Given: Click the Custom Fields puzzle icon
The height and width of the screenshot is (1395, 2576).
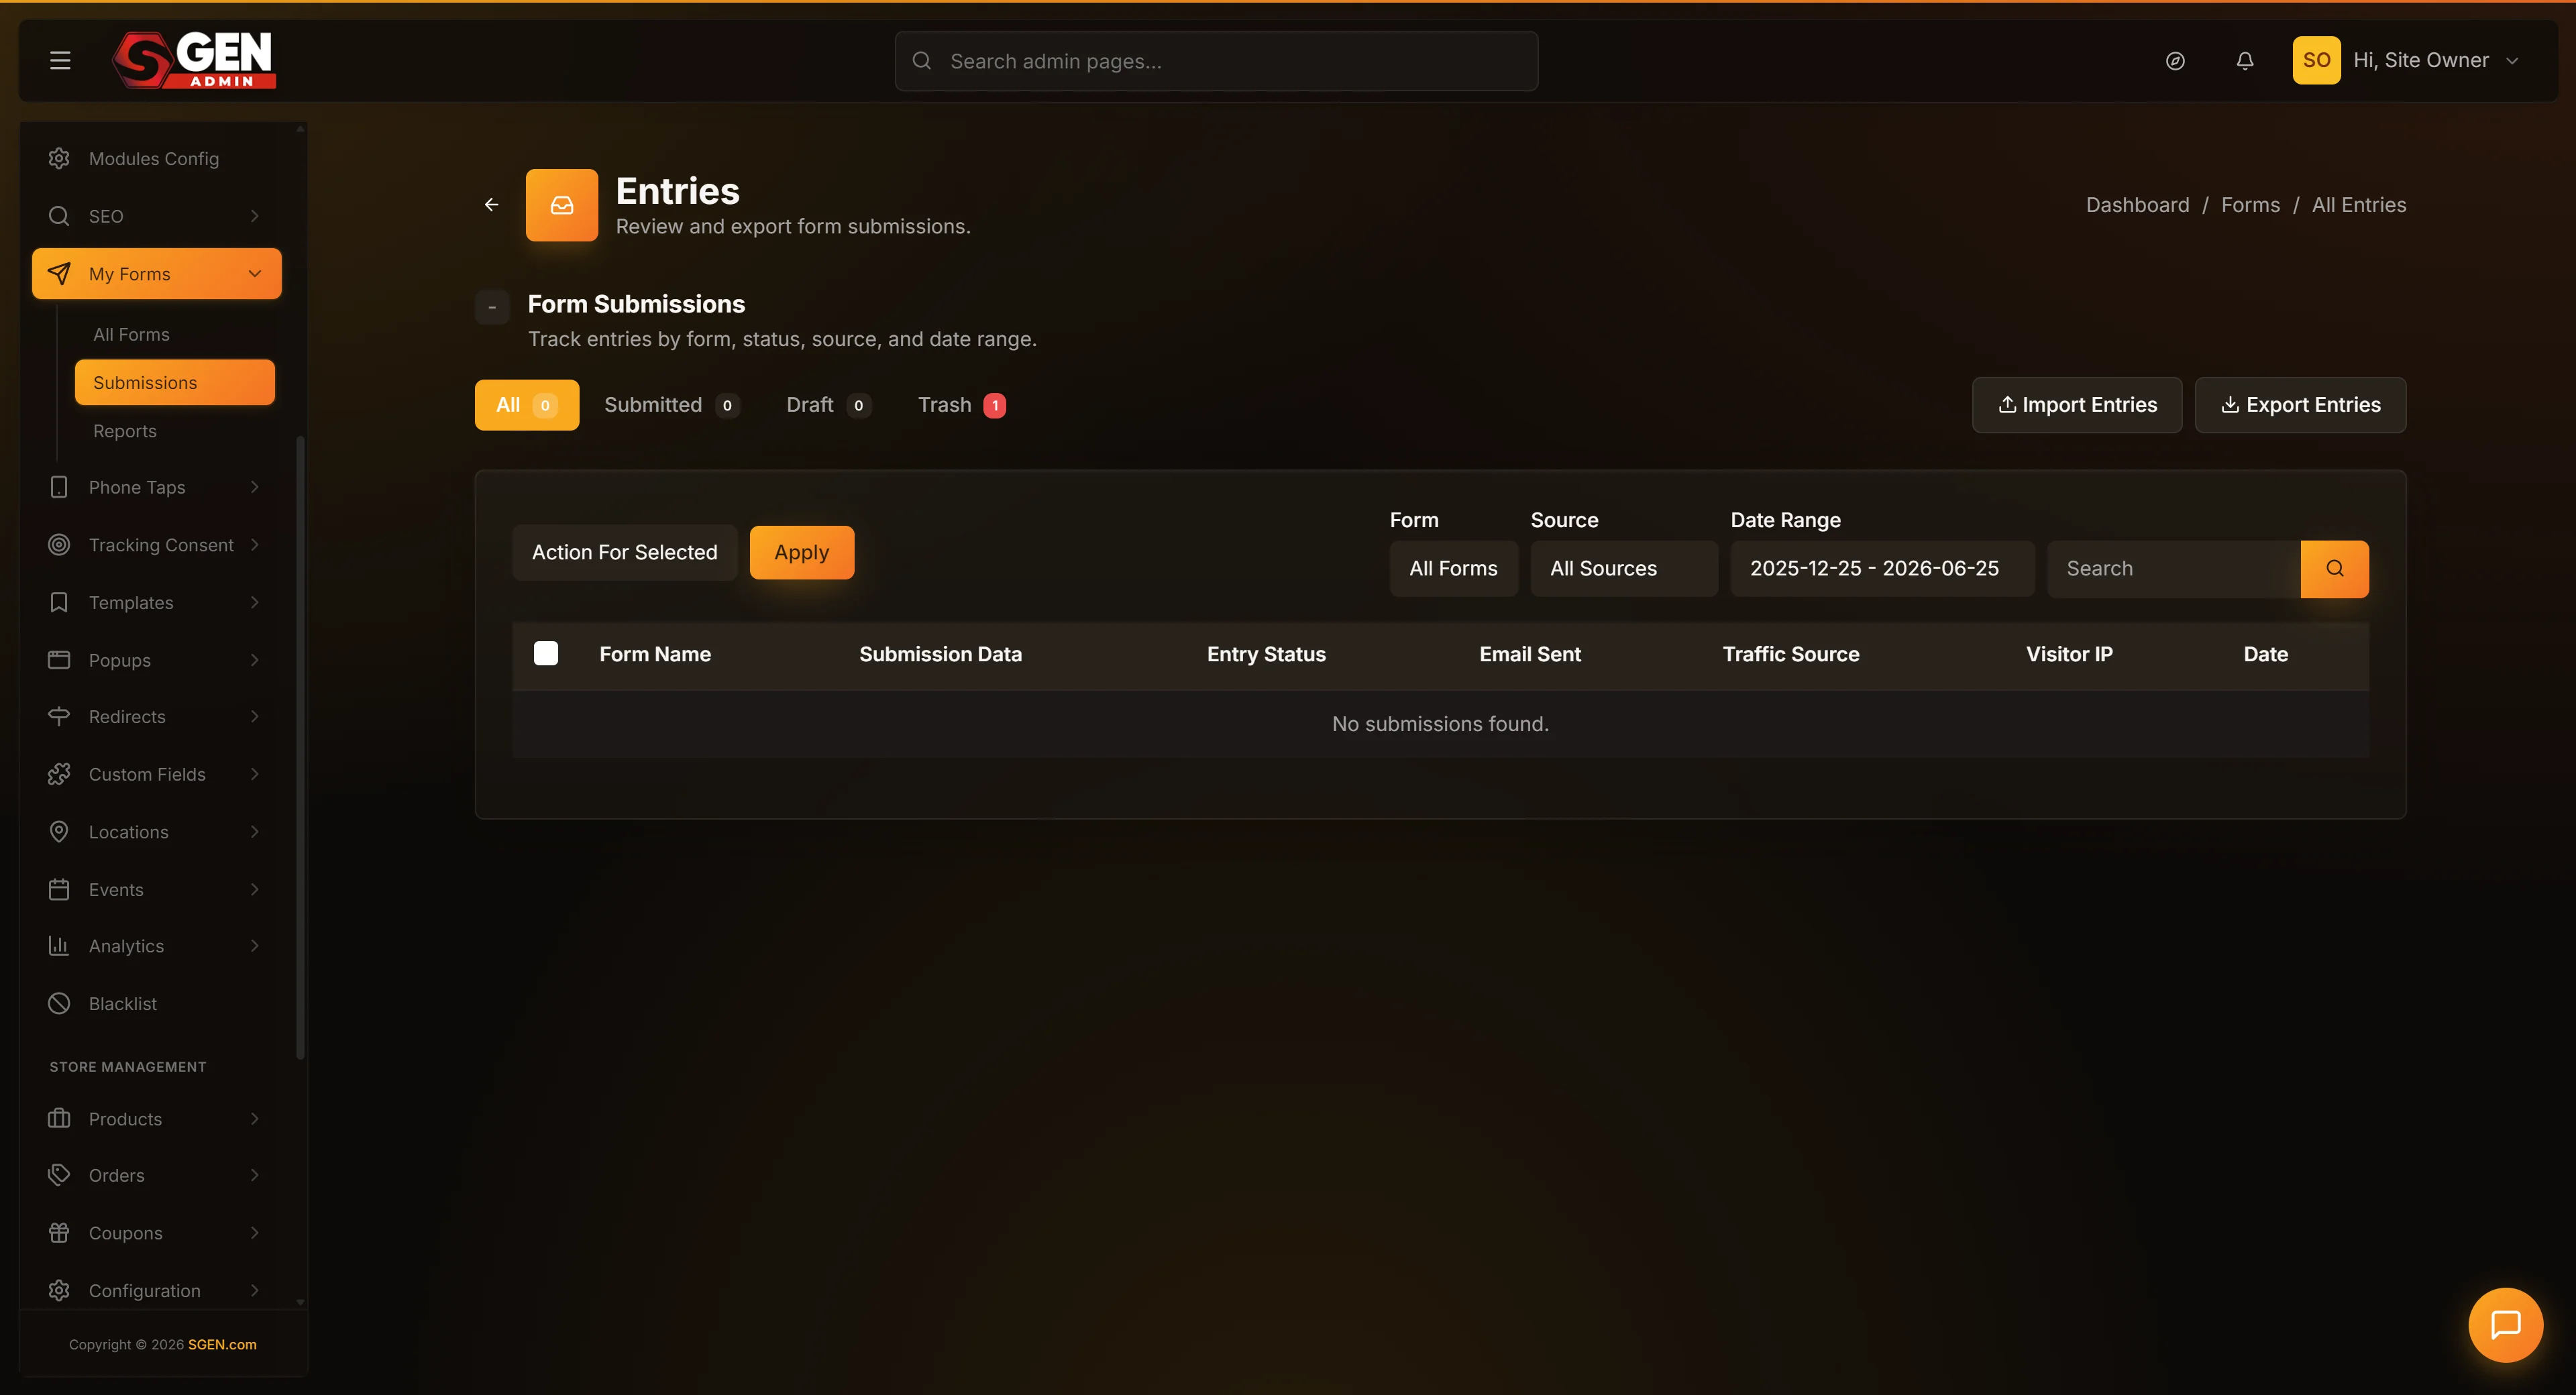Looking at the screenshot, I should coord(59,774).
